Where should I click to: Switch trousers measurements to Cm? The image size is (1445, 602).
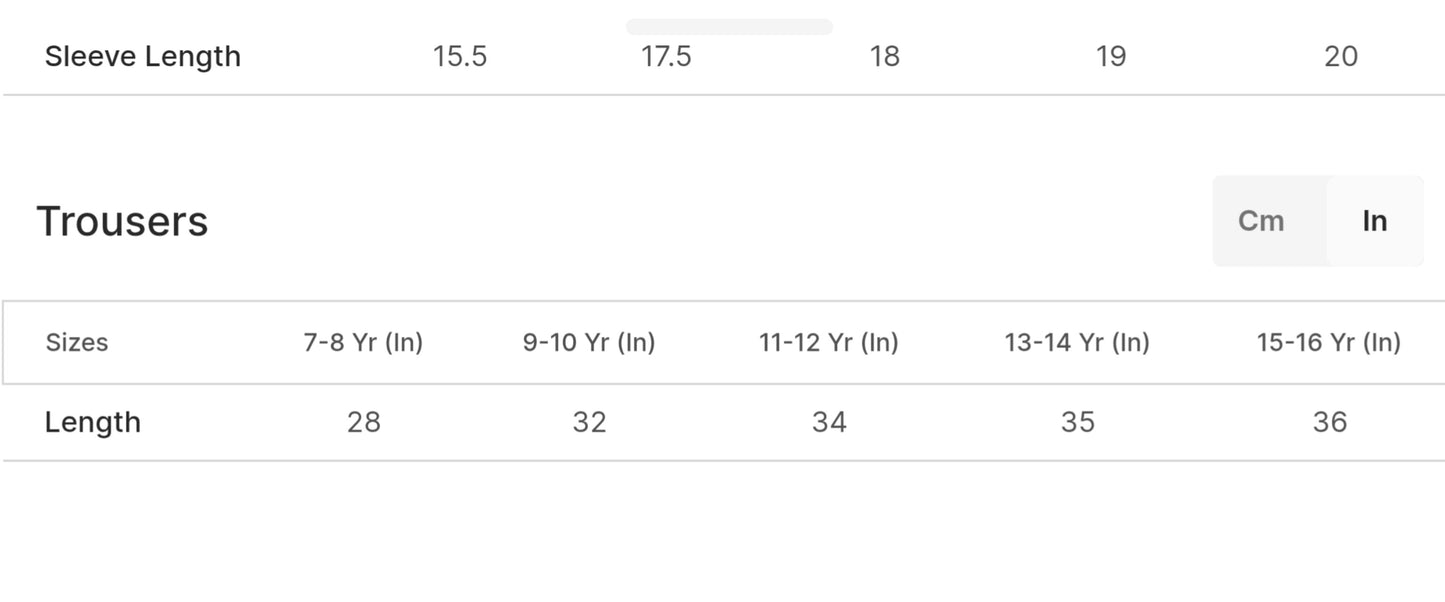(1261, 221)
